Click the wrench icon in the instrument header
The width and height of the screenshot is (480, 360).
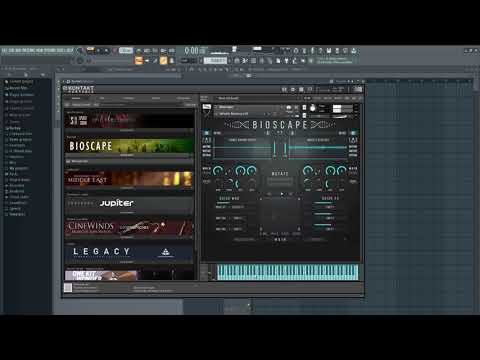click(x=207, y=113)
